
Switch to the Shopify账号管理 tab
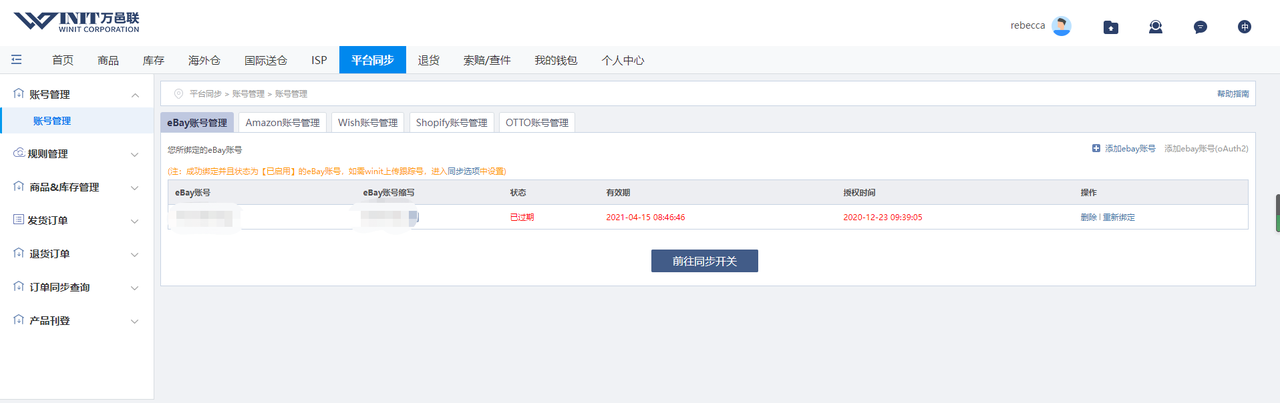coord(452,122)
